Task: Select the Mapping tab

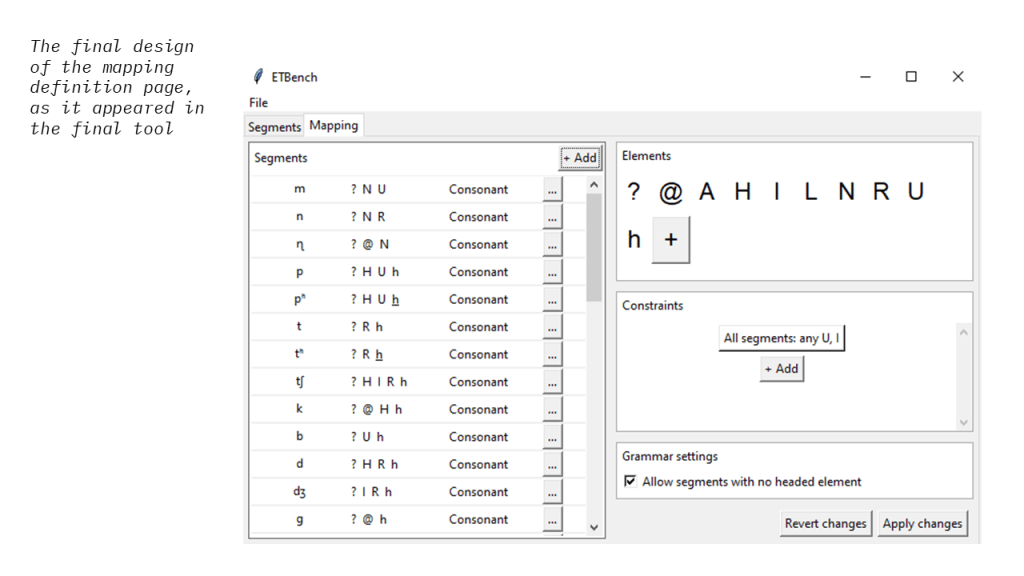Action: [x=334, y=126]
